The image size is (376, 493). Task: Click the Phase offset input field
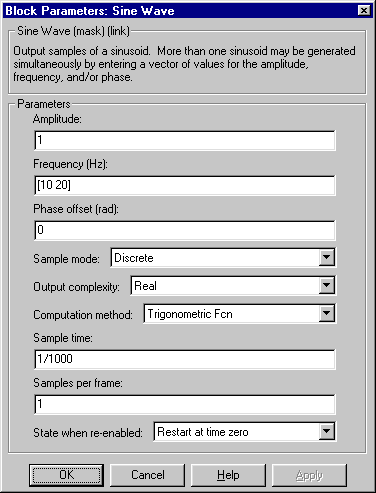click(x=185, y=230)
